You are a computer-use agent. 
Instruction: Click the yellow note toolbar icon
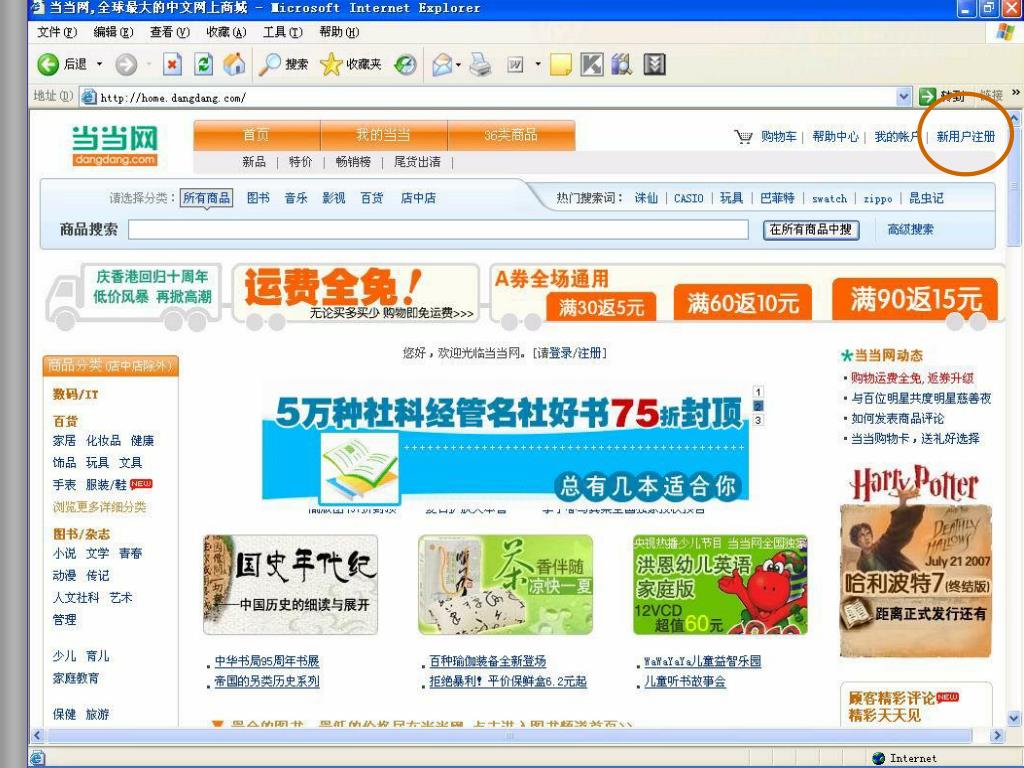coord(560,64)
